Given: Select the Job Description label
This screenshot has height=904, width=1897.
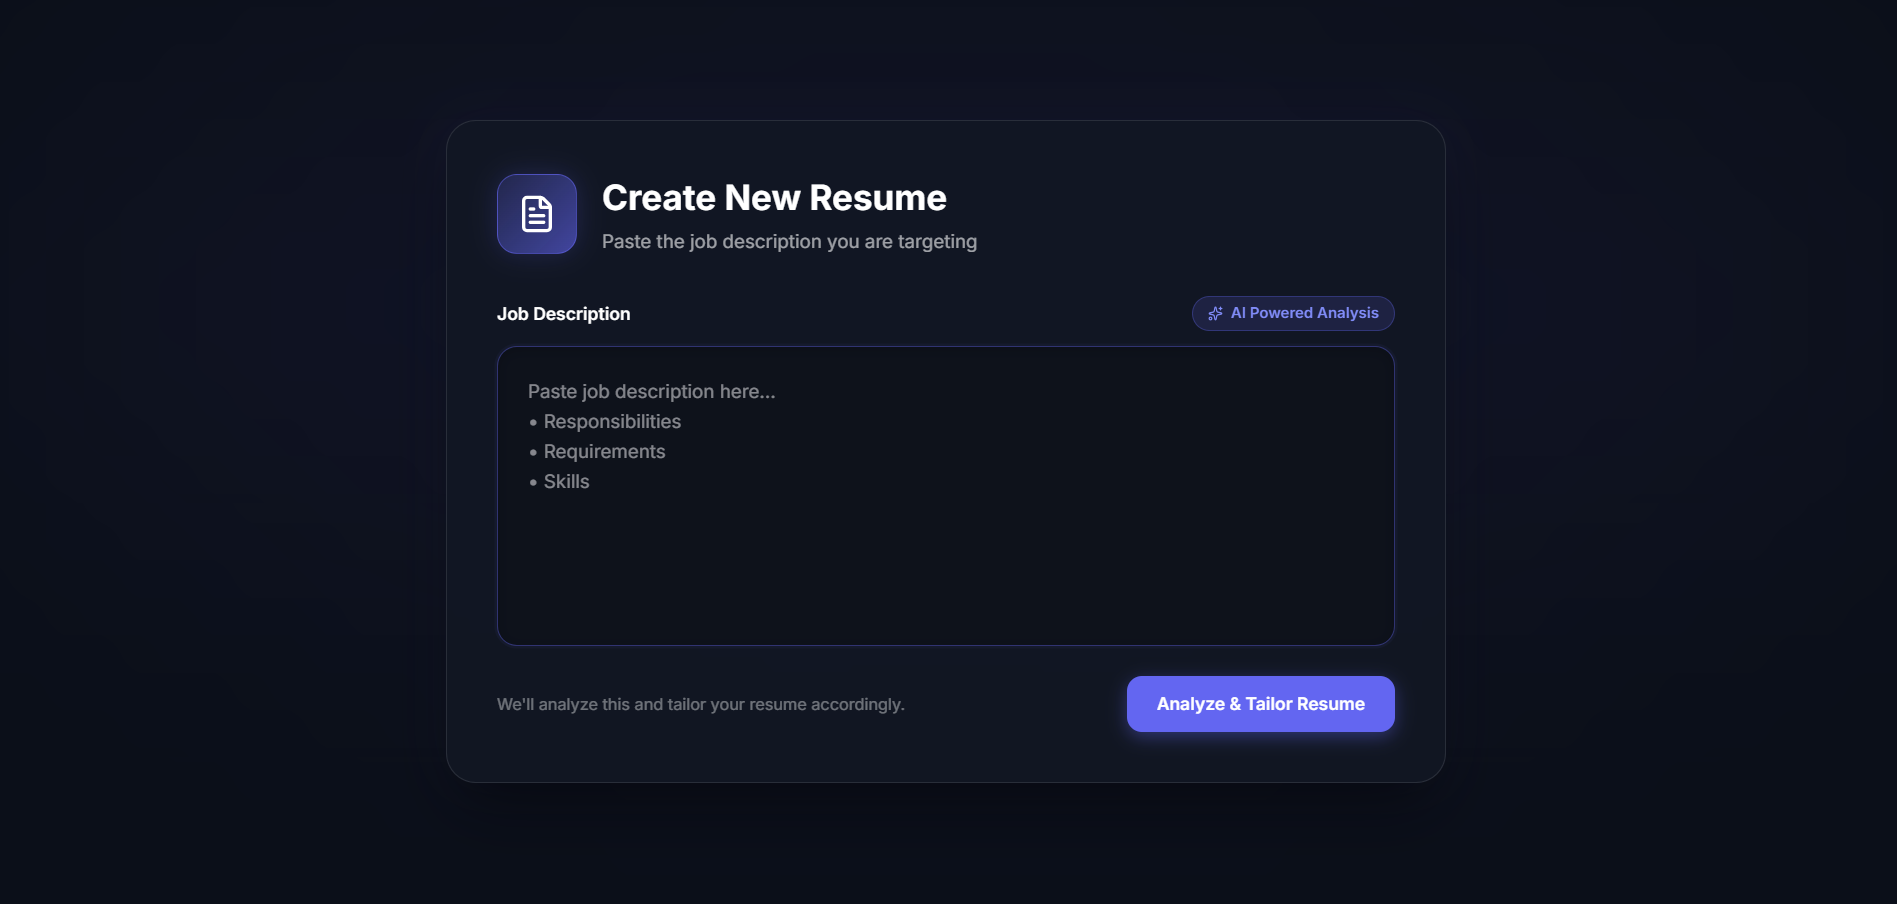Looking at the screenshot, I should [x=563, y=313].
